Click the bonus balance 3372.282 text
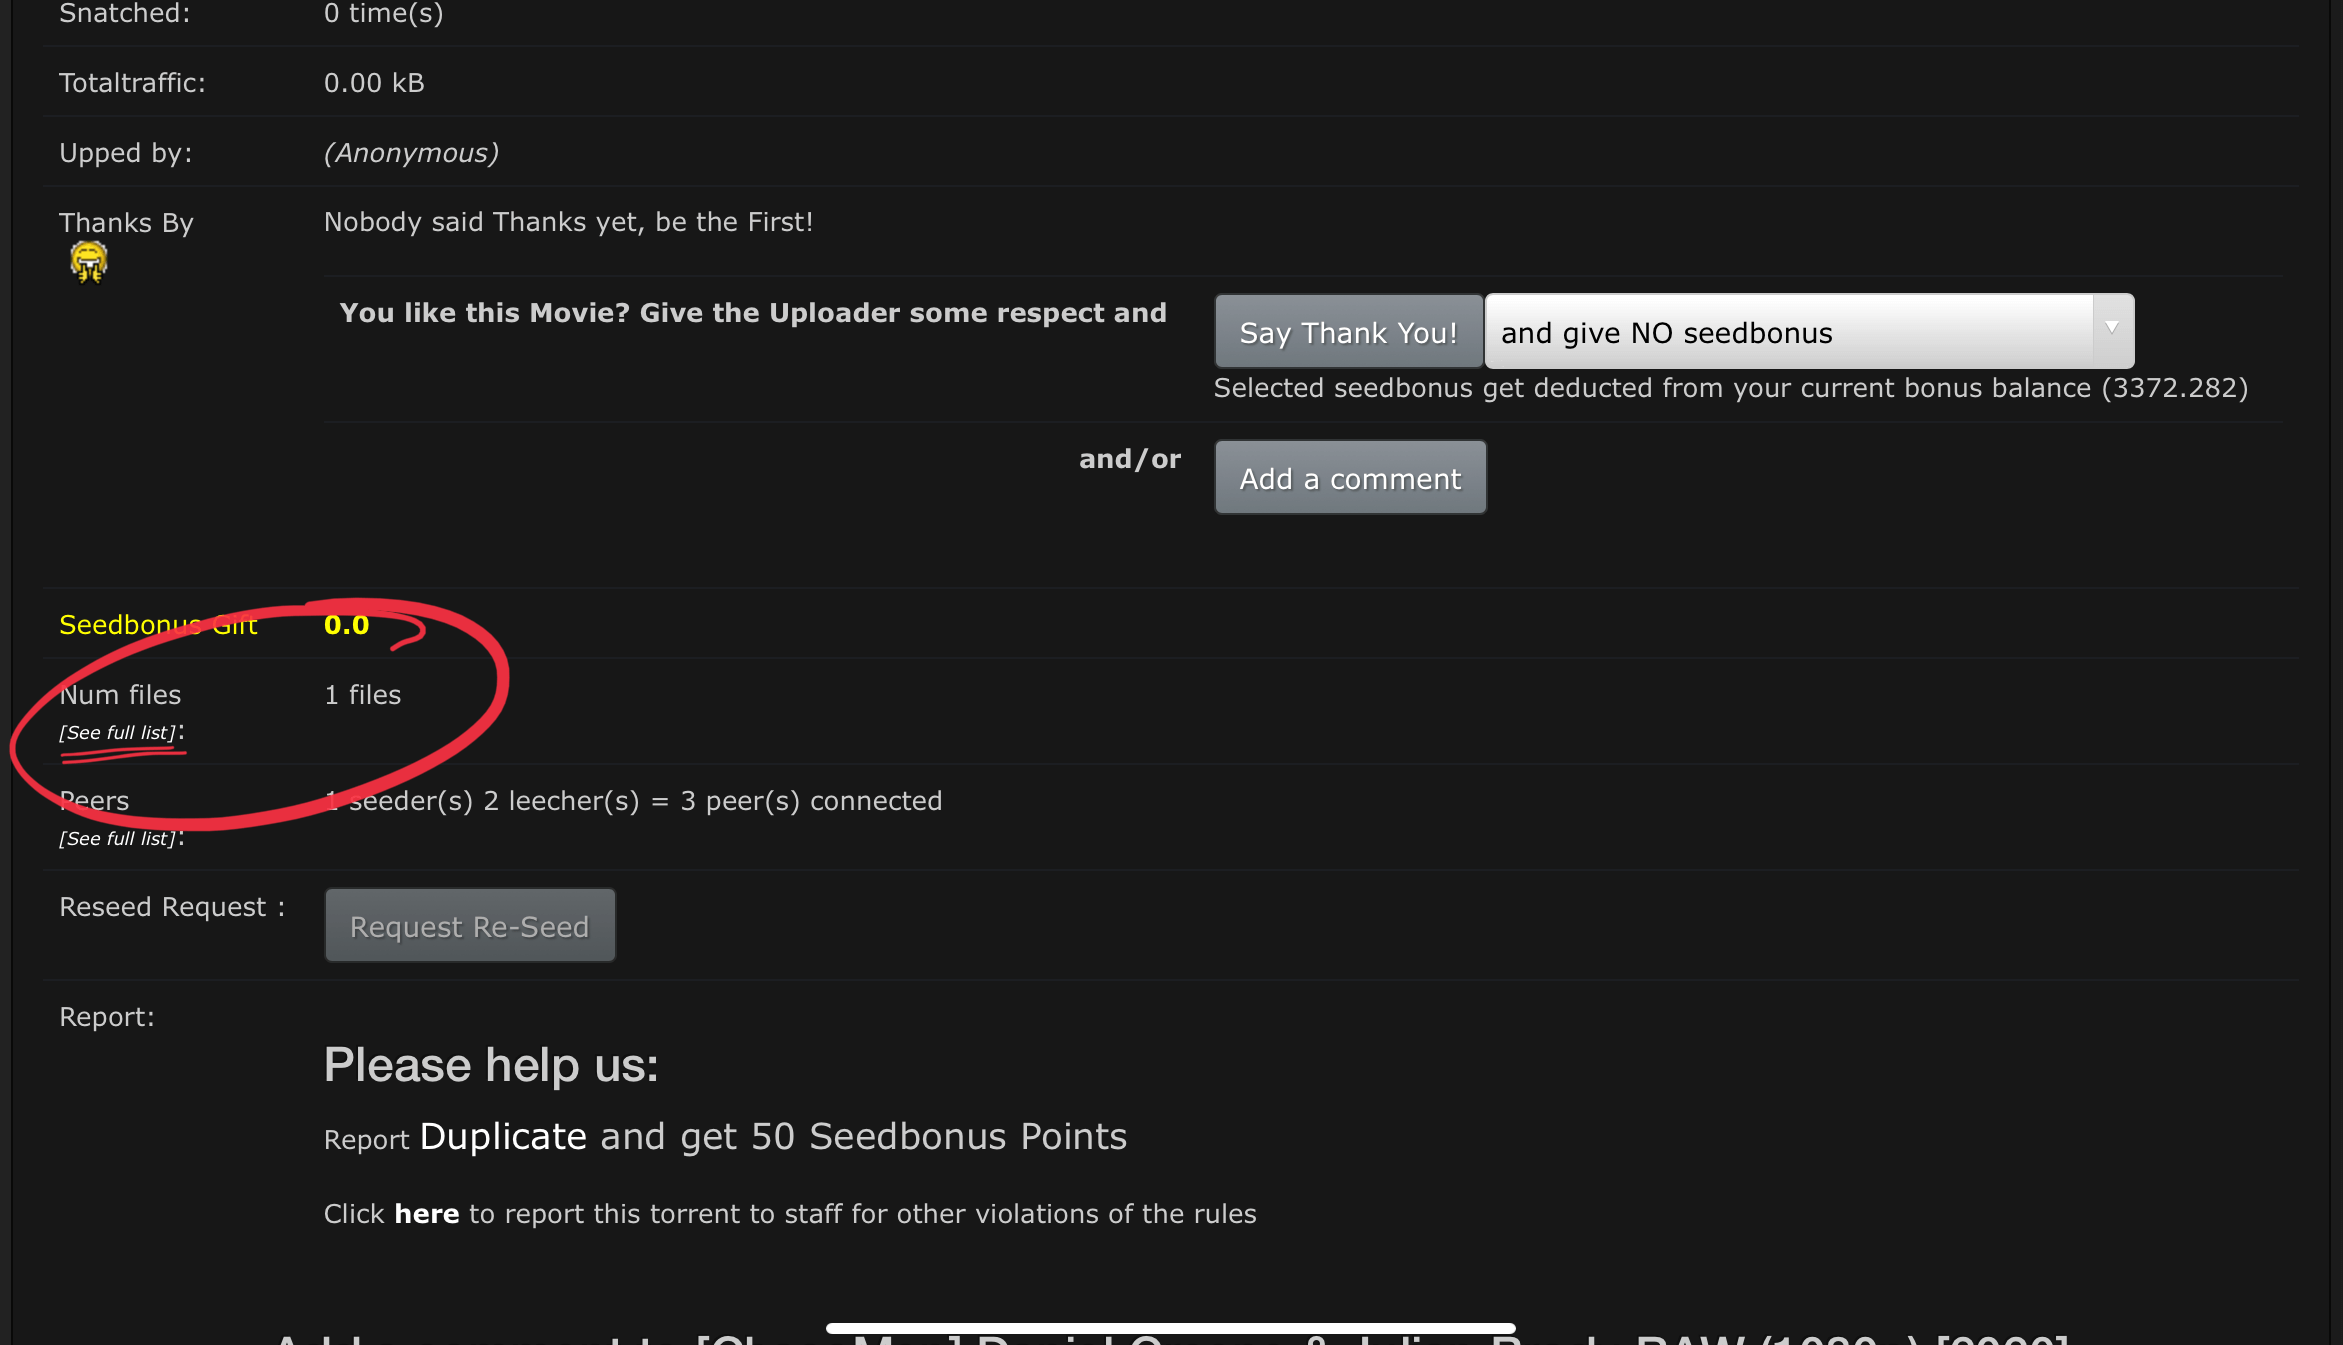The width and height of the screenshot is (2343, 1345). coord(2174,388)
